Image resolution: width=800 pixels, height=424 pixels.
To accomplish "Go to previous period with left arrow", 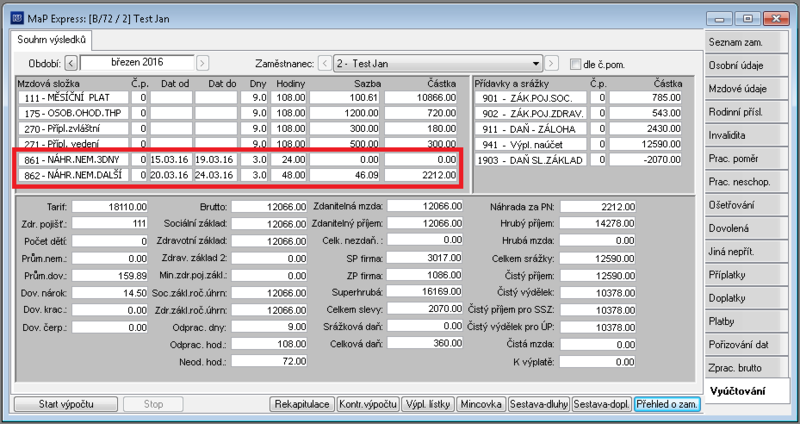I will (x=71, y=64).
